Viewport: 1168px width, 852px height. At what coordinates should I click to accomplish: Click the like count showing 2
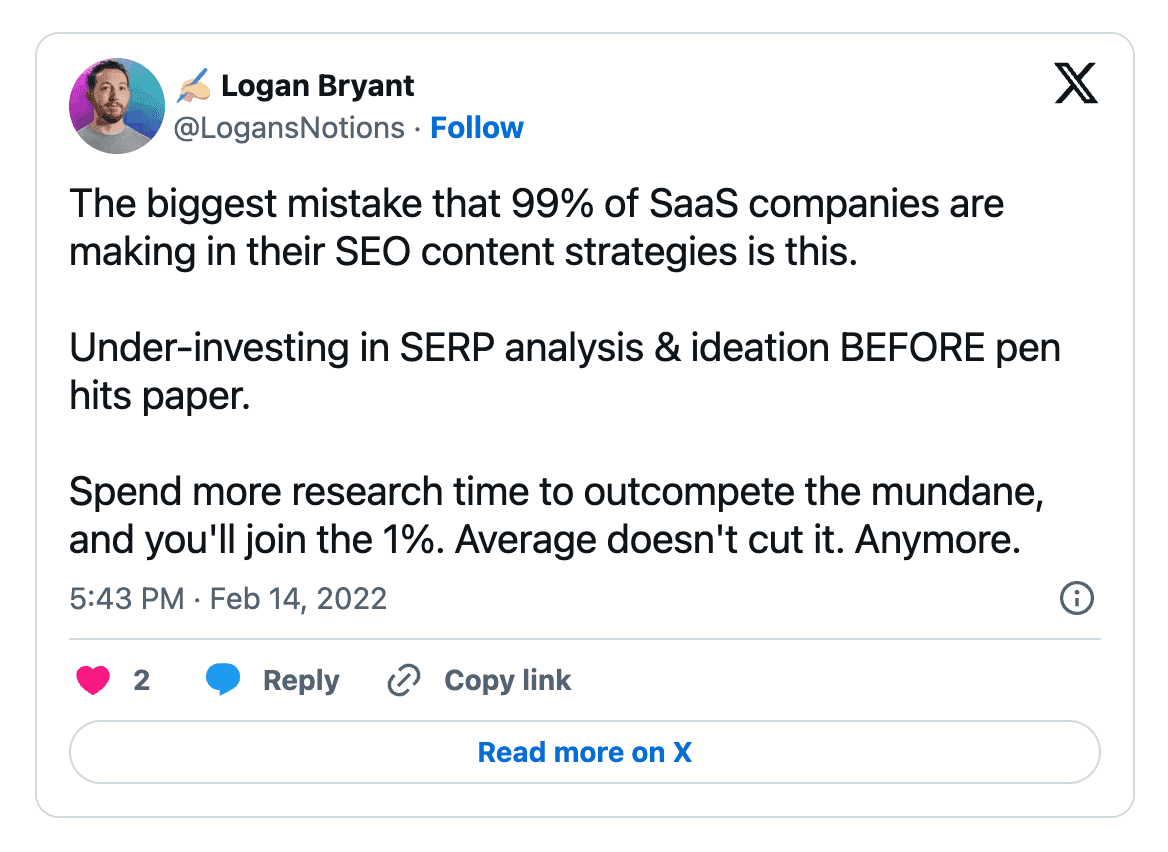pyautogui.click(x=142, y=680)
